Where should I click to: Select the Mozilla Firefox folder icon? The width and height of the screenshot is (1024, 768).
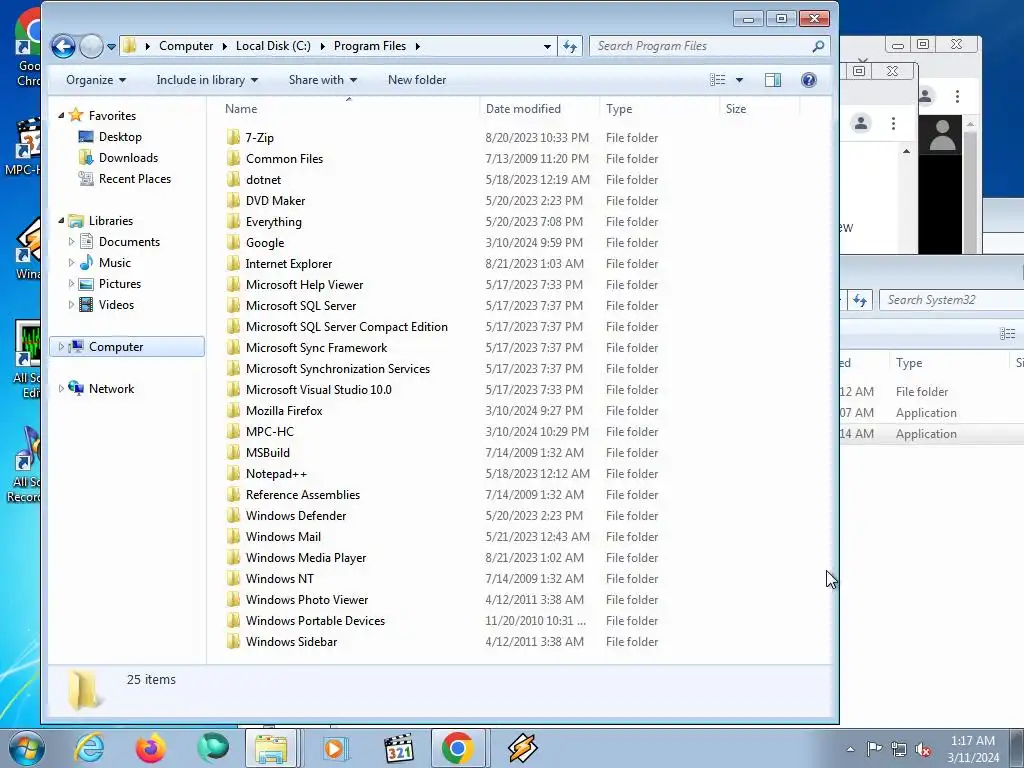pyautogui.click(x=233, y=411)
